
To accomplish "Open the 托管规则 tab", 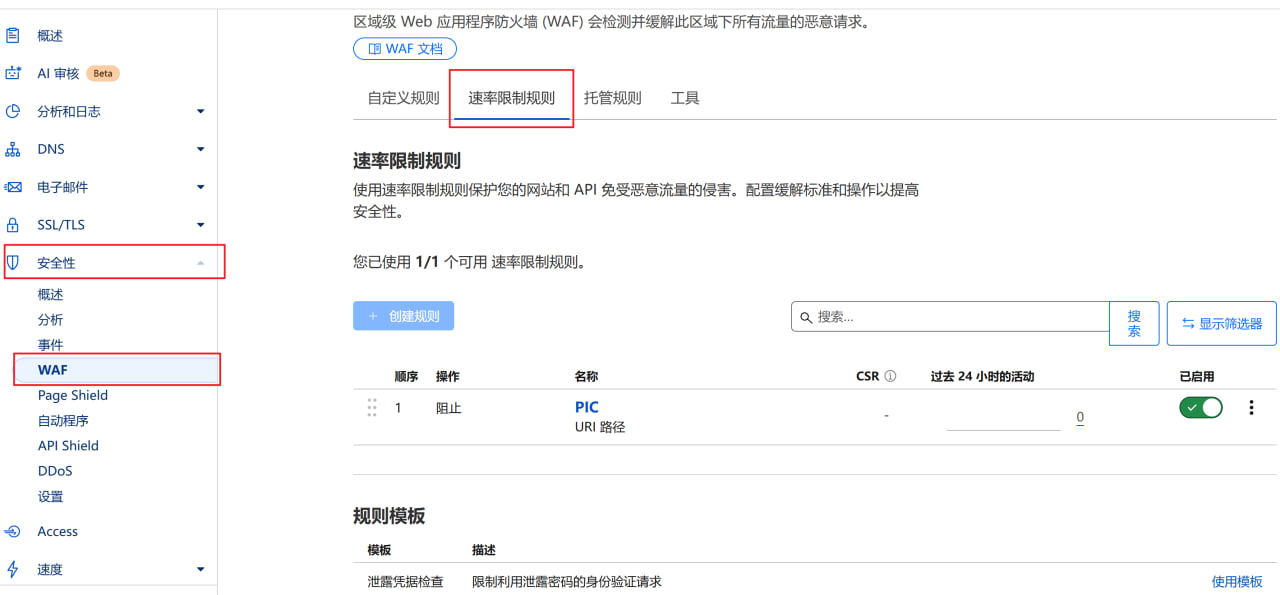I will (612, 98).
